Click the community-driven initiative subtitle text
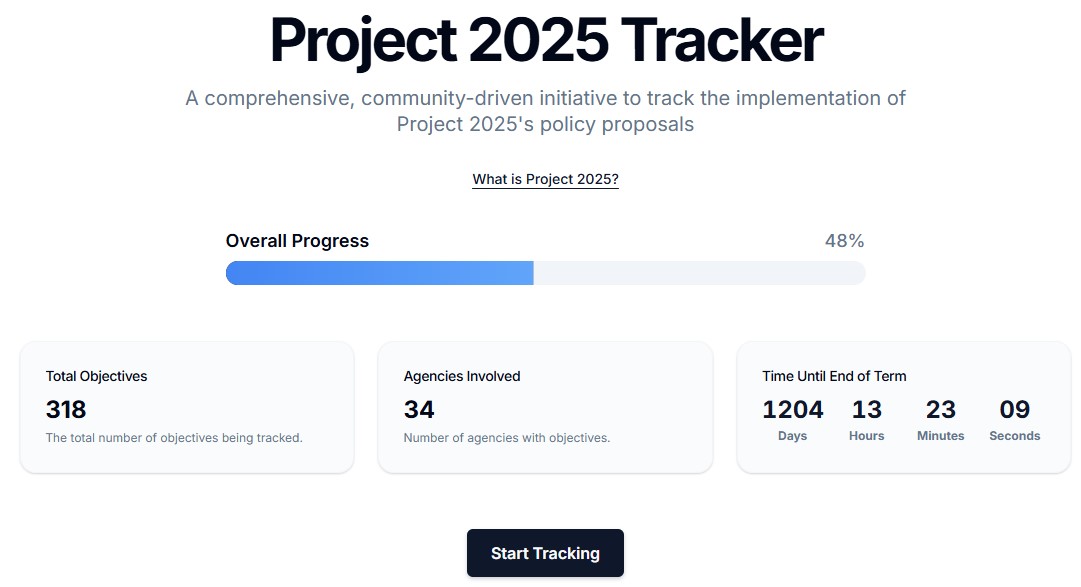 point(545,111)
